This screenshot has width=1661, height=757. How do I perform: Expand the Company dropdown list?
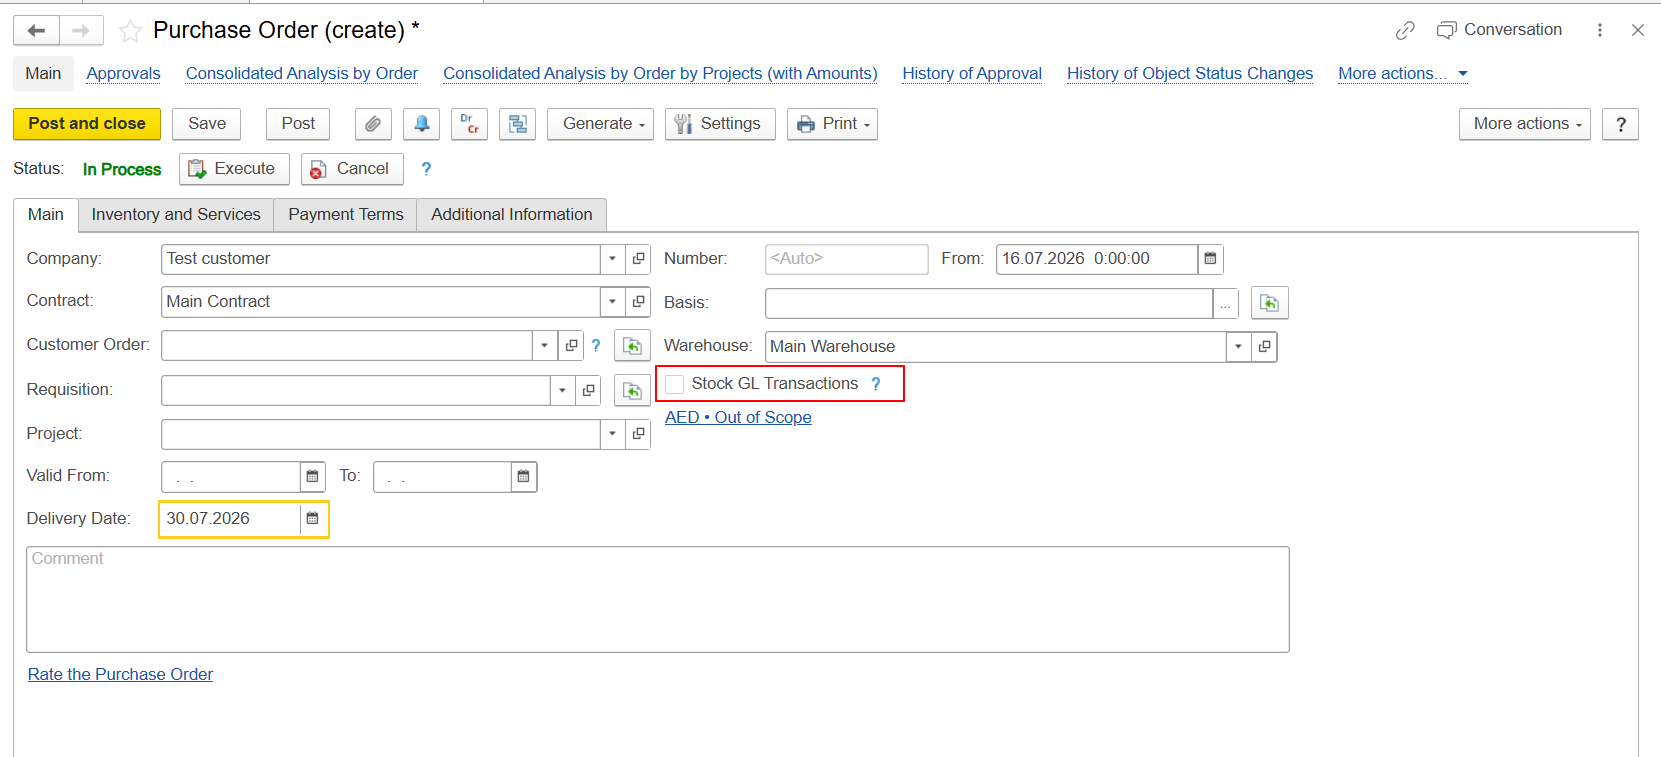pos(613,259)
